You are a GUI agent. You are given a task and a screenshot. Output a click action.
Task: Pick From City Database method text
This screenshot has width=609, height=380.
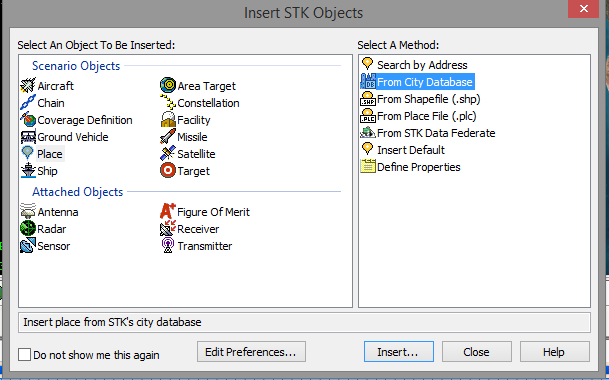tap(425, 82)
